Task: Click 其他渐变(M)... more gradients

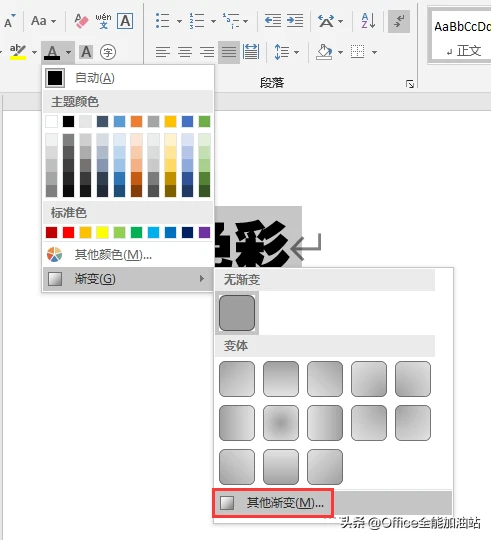Action: tap(273, 503)
